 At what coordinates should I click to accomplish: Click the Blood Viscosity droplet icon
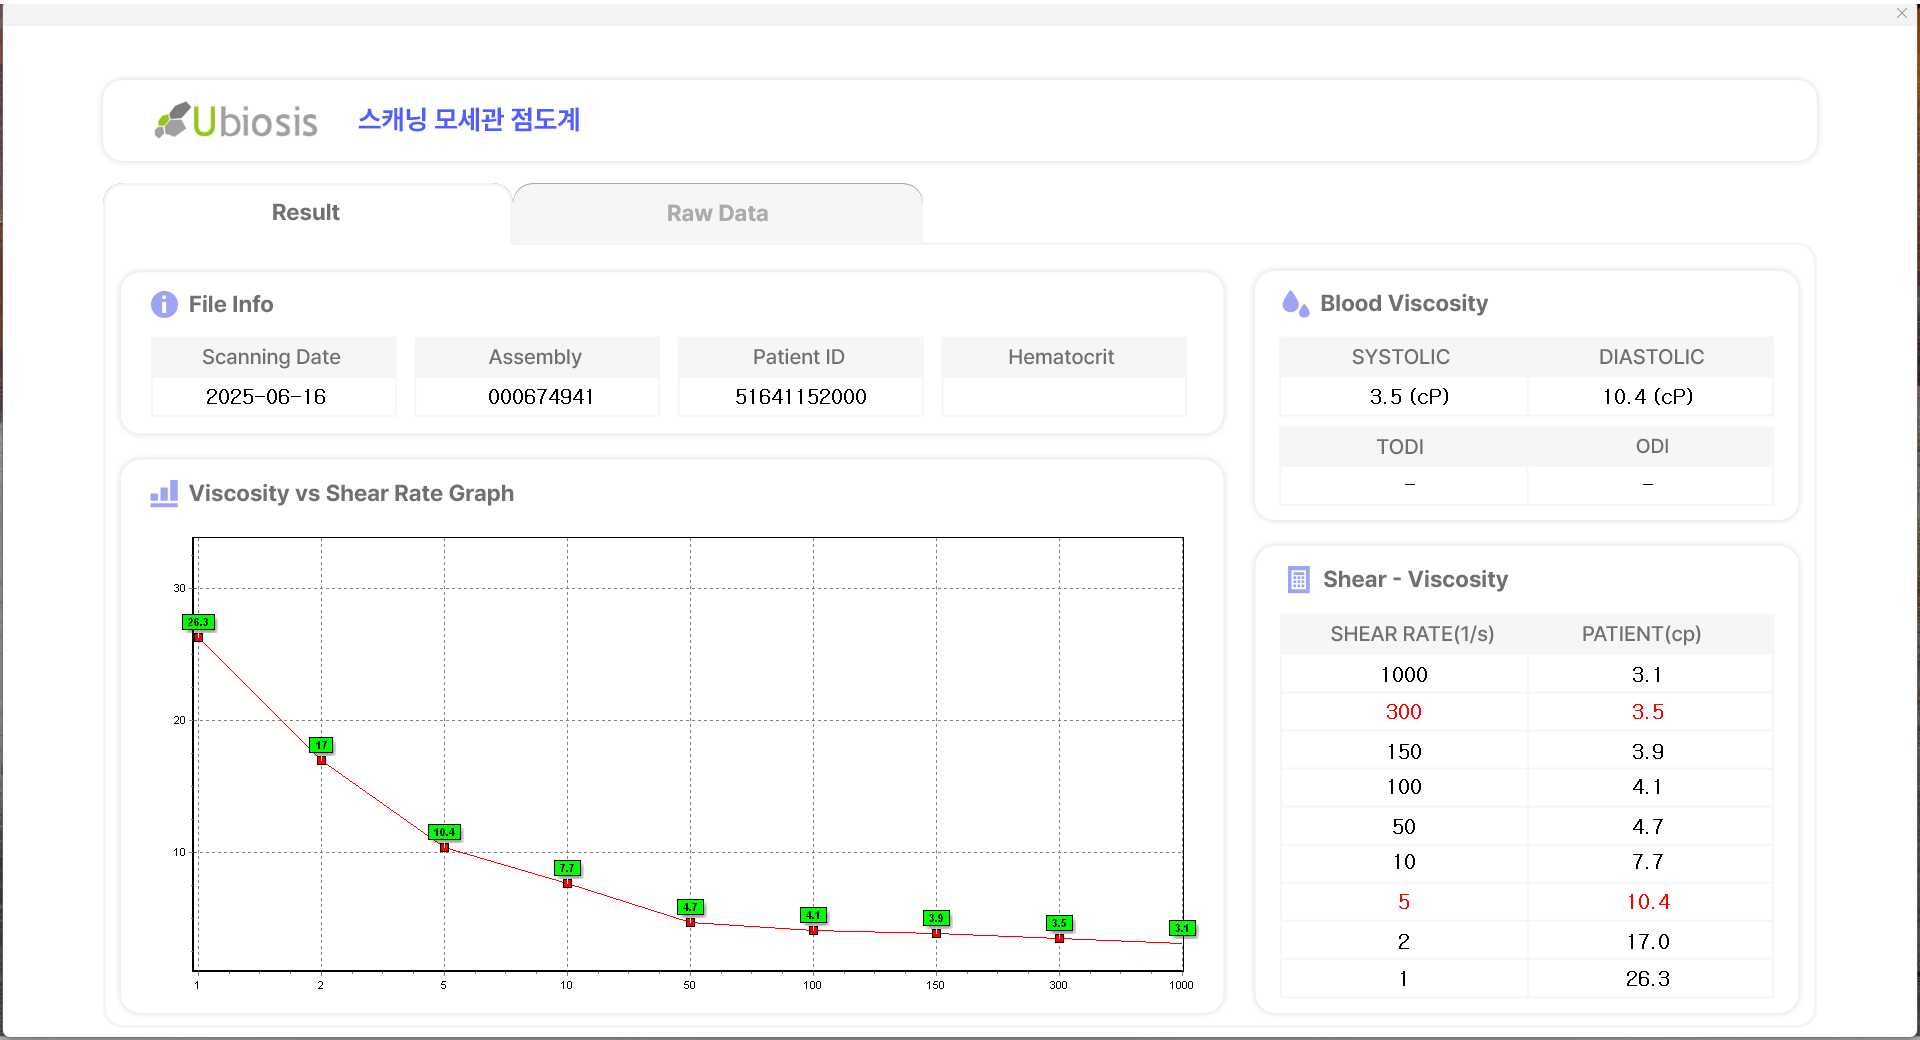click(x=1295, y=304)
